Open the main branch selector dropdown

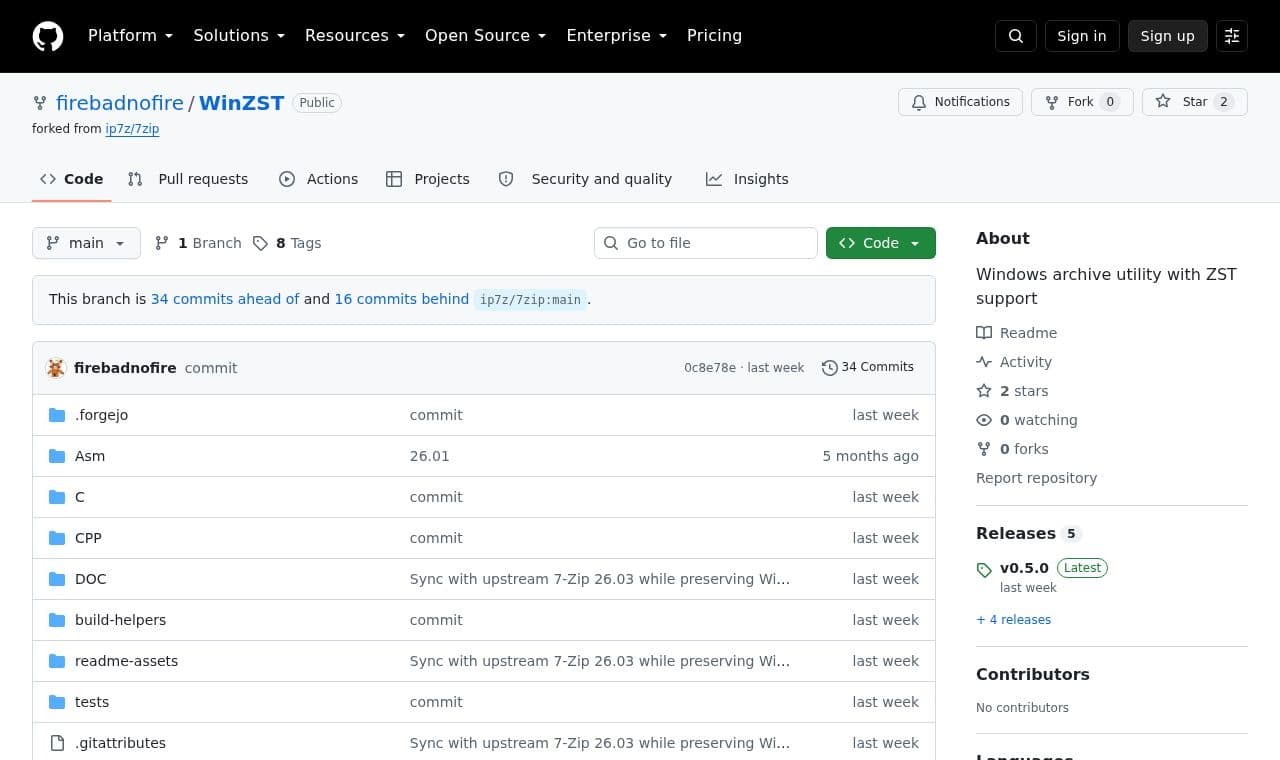(86, 243)
